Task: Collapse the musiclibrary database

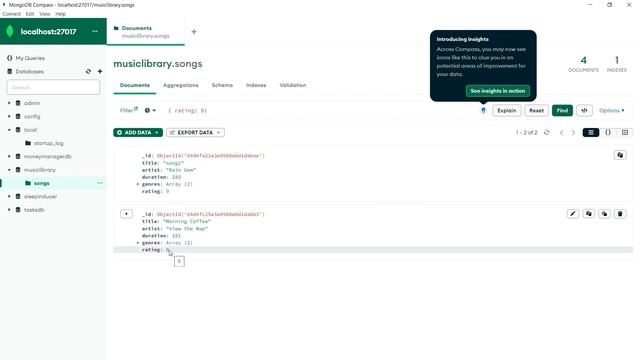Action: coord(9,170)
